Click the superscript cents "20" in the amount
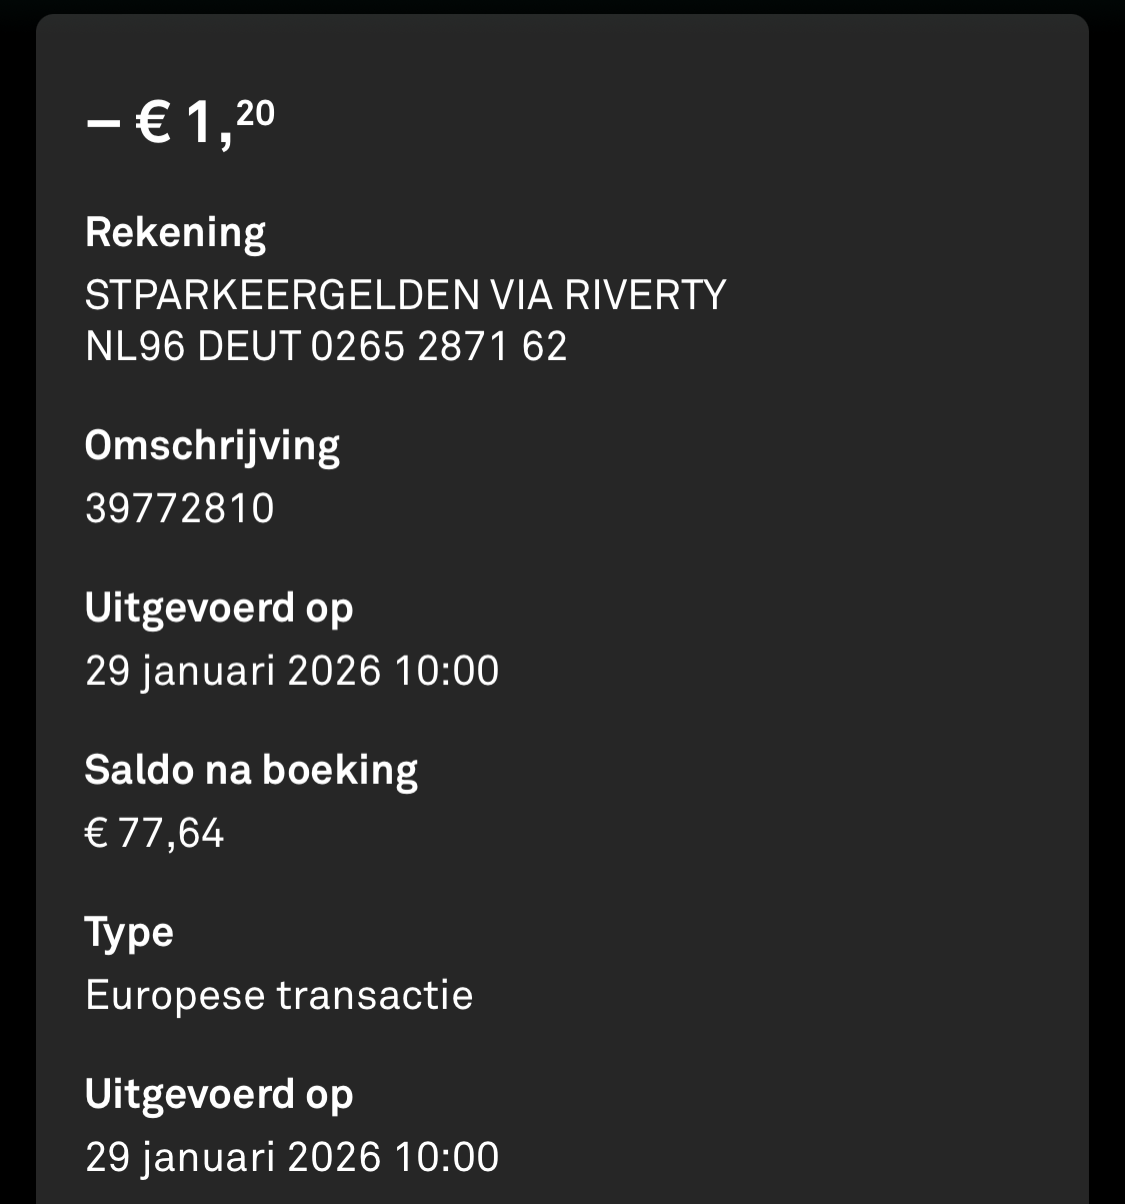Image resolution: width=1125 pixels, height=1204 pixels. (x=255, y=113)
